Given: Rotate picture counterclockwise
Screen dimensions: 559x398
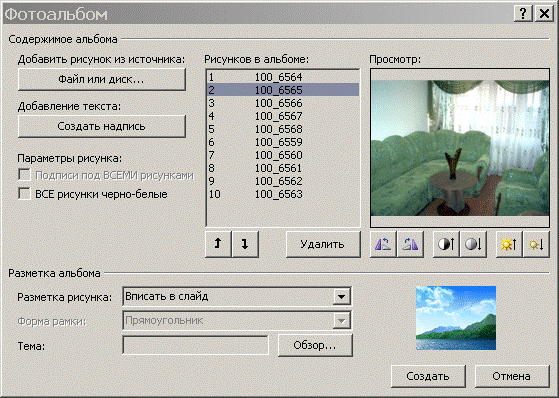Looking at the screenshot, I should pos(383,244).
